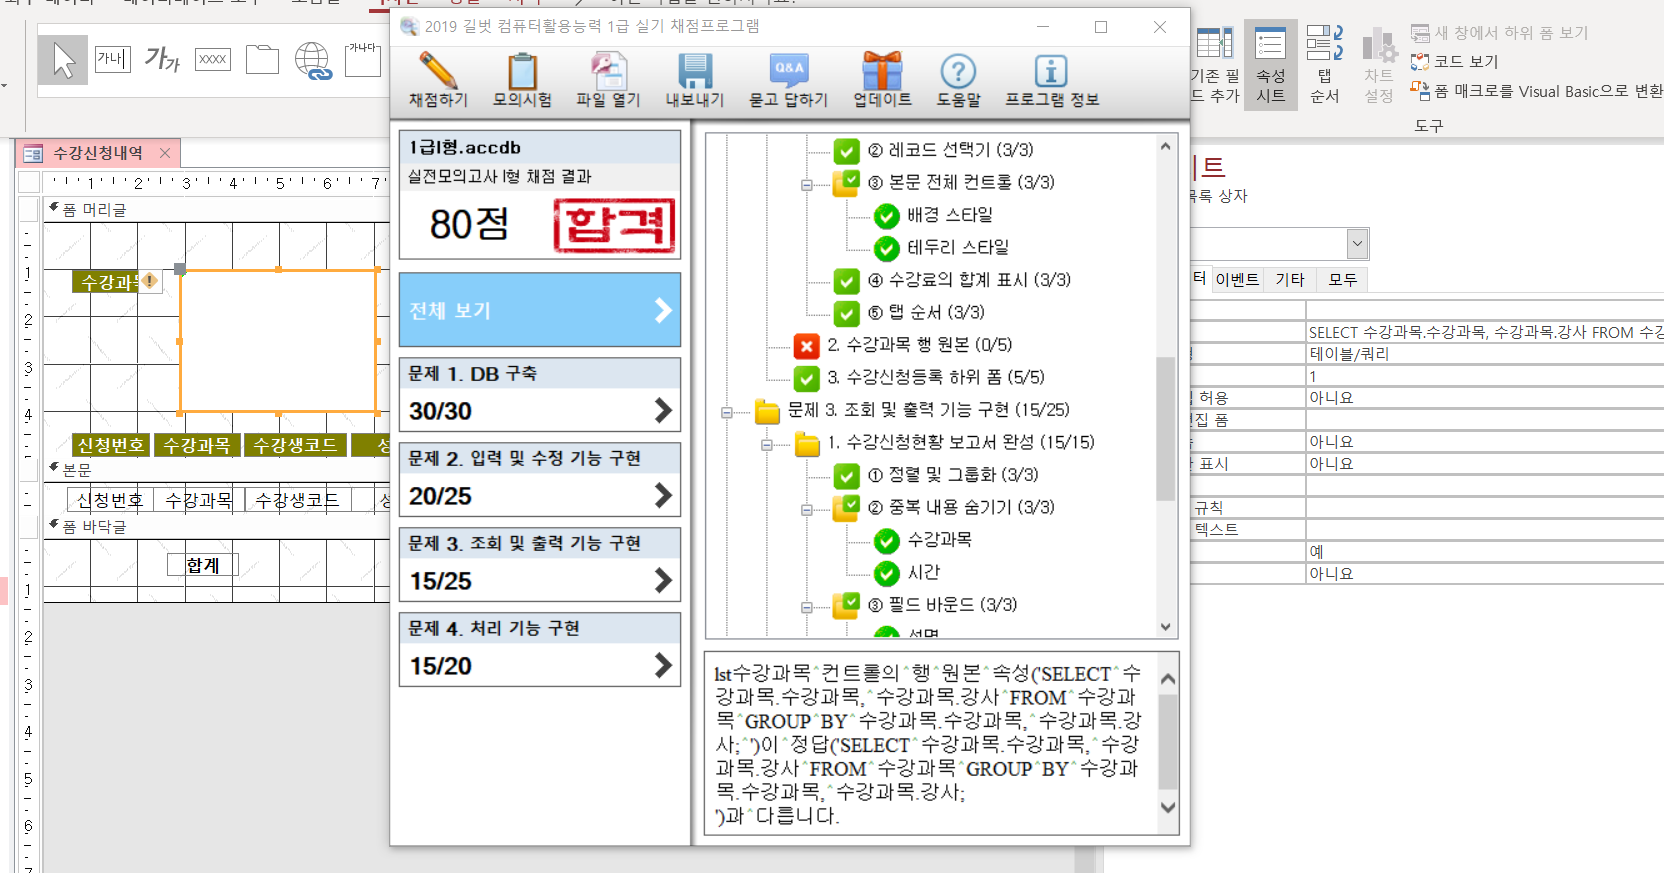This screenshot has height=873, width=1664.
Task: Switch to the 모두 property tab
Action: (x=1342, y=280)
